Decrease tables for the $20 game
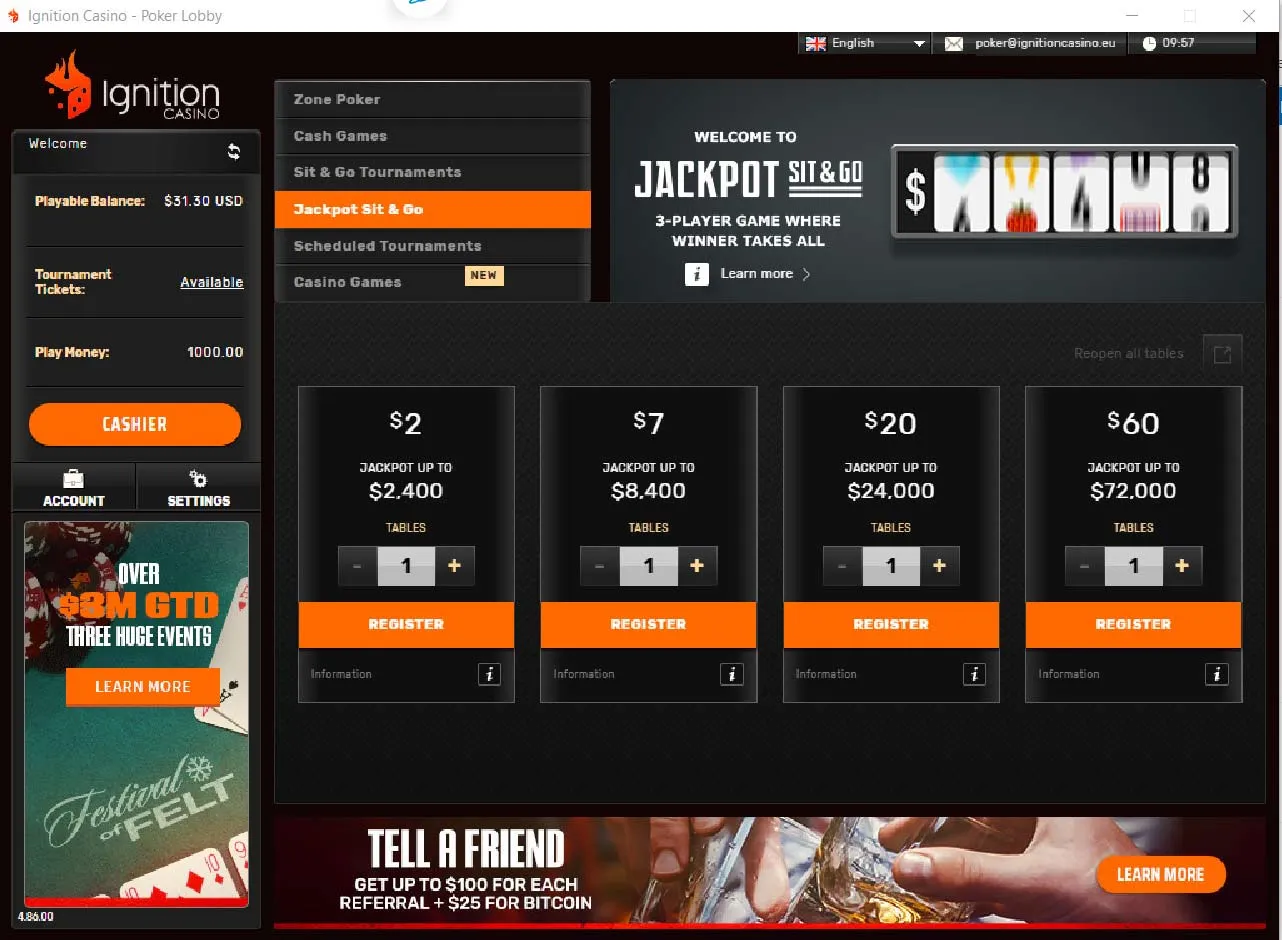1282x940 pixels. (842, 566)
